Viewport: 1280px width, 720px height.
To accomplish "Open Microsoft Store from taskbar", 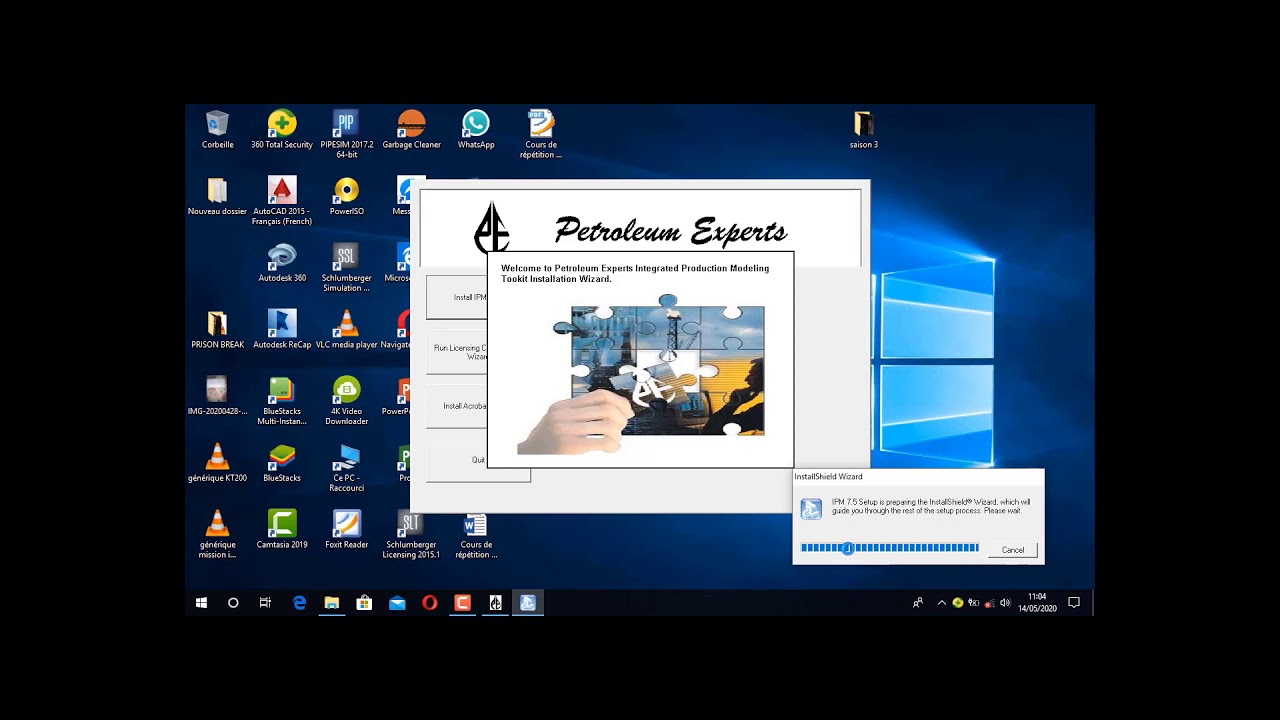I will coord(364,603).
